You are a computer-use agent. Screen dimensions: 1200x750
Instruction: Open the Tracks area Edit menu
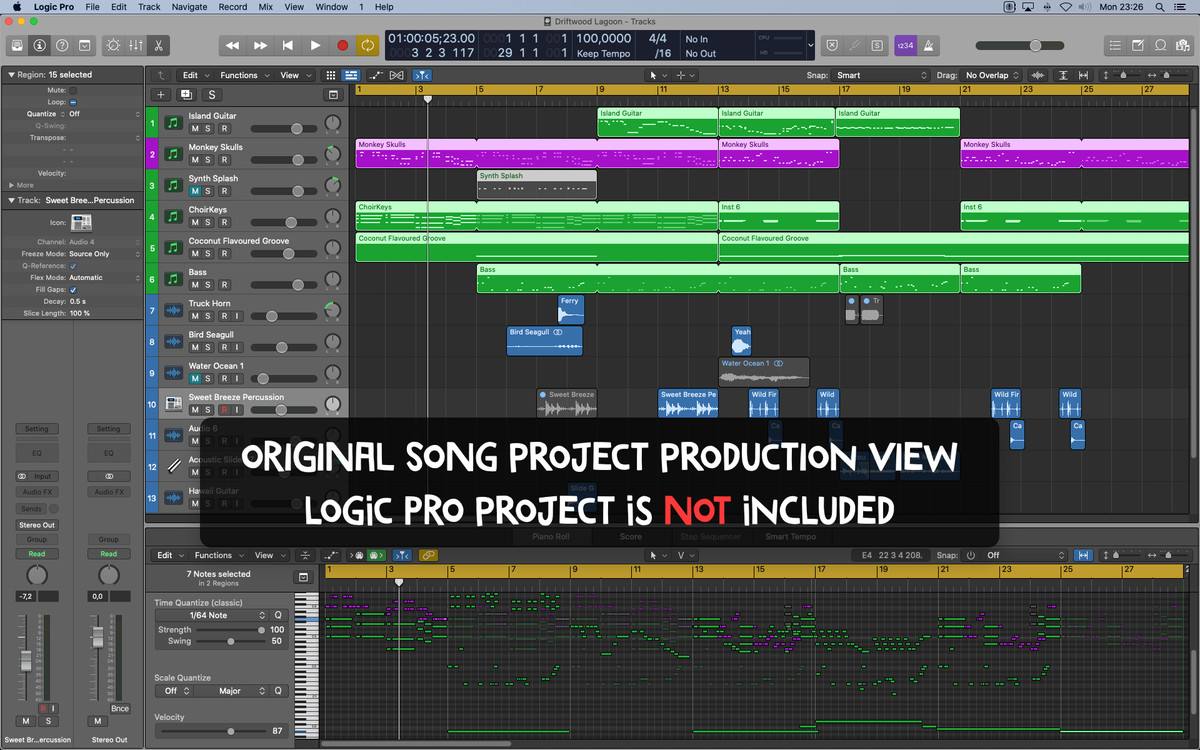point(194,75)
